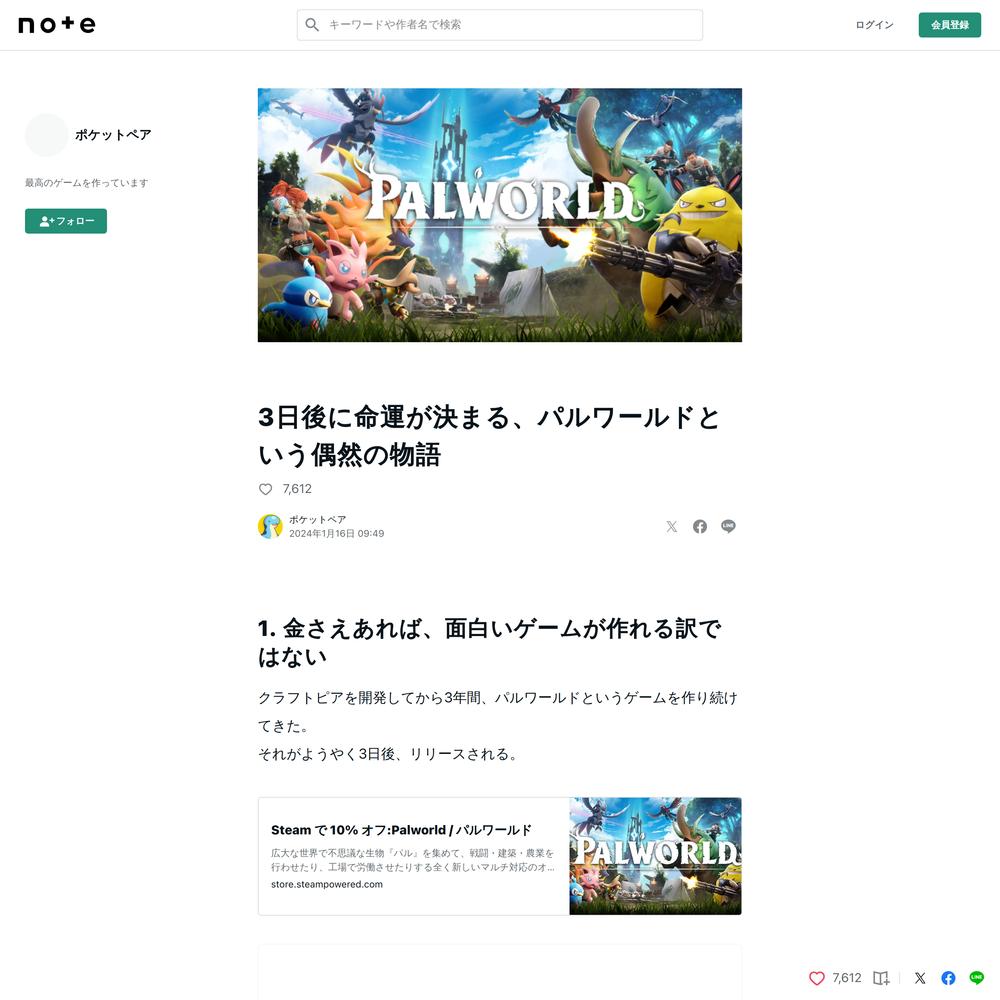View the Palworld header image
Screen dimensions: 1000x1000
click(500, 215)
